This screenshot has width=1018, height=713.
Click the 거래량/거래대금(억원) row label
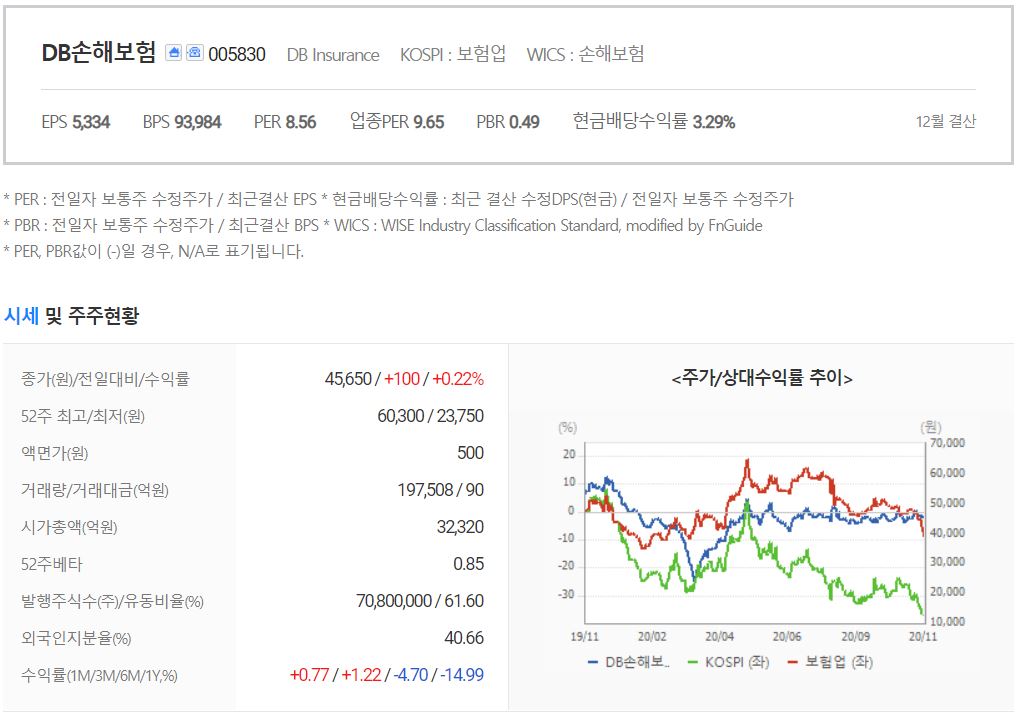[95, 490]
